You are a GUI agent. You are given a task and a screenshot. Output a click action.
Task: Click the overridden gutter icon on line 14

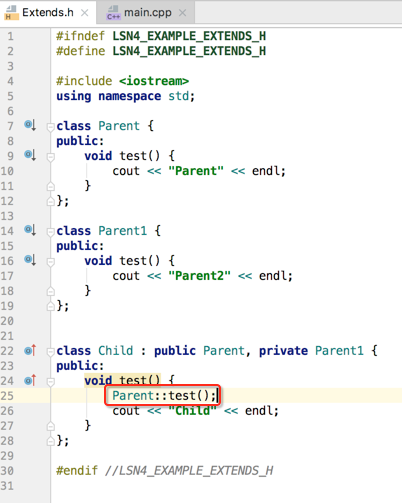(x=30, y=230)
